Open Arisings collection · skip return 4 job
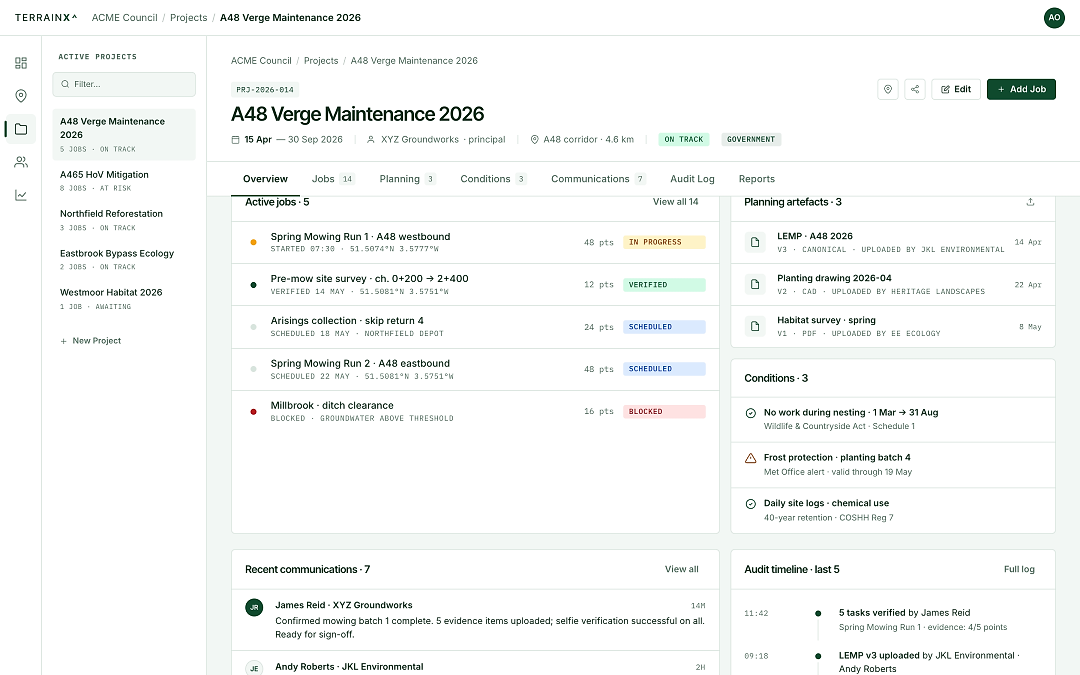Screen dimensions: 1080x675 pos(475,326)
